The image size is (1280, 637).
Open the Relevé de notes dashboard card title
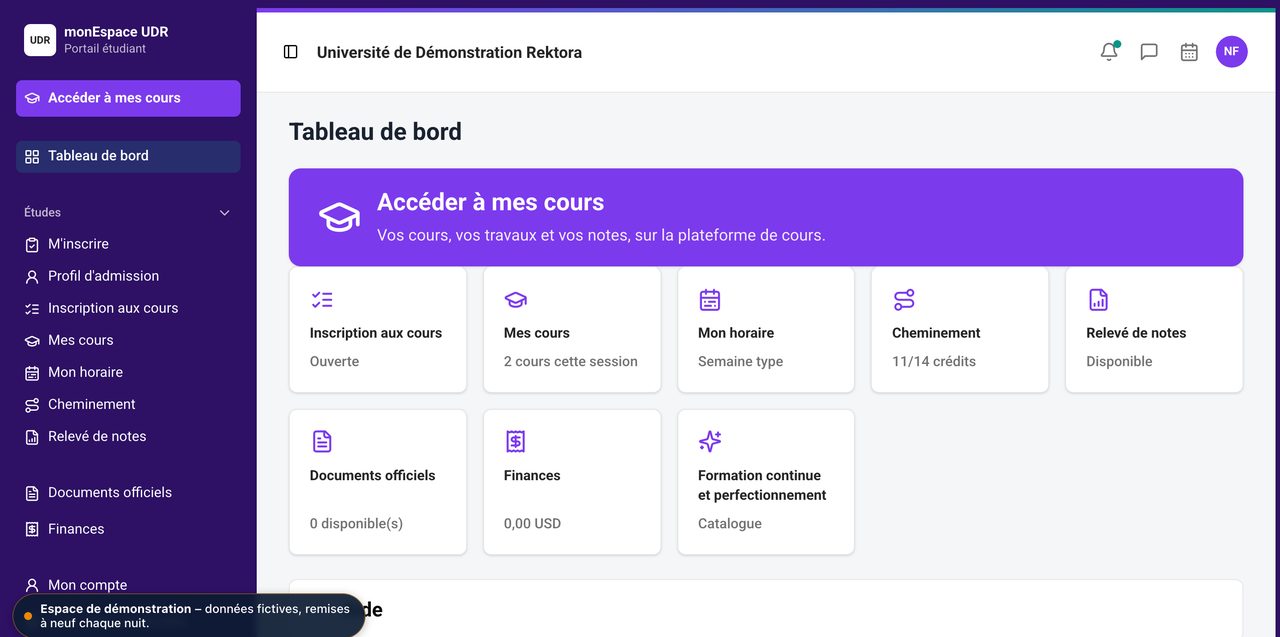[x=1136, y=333]
